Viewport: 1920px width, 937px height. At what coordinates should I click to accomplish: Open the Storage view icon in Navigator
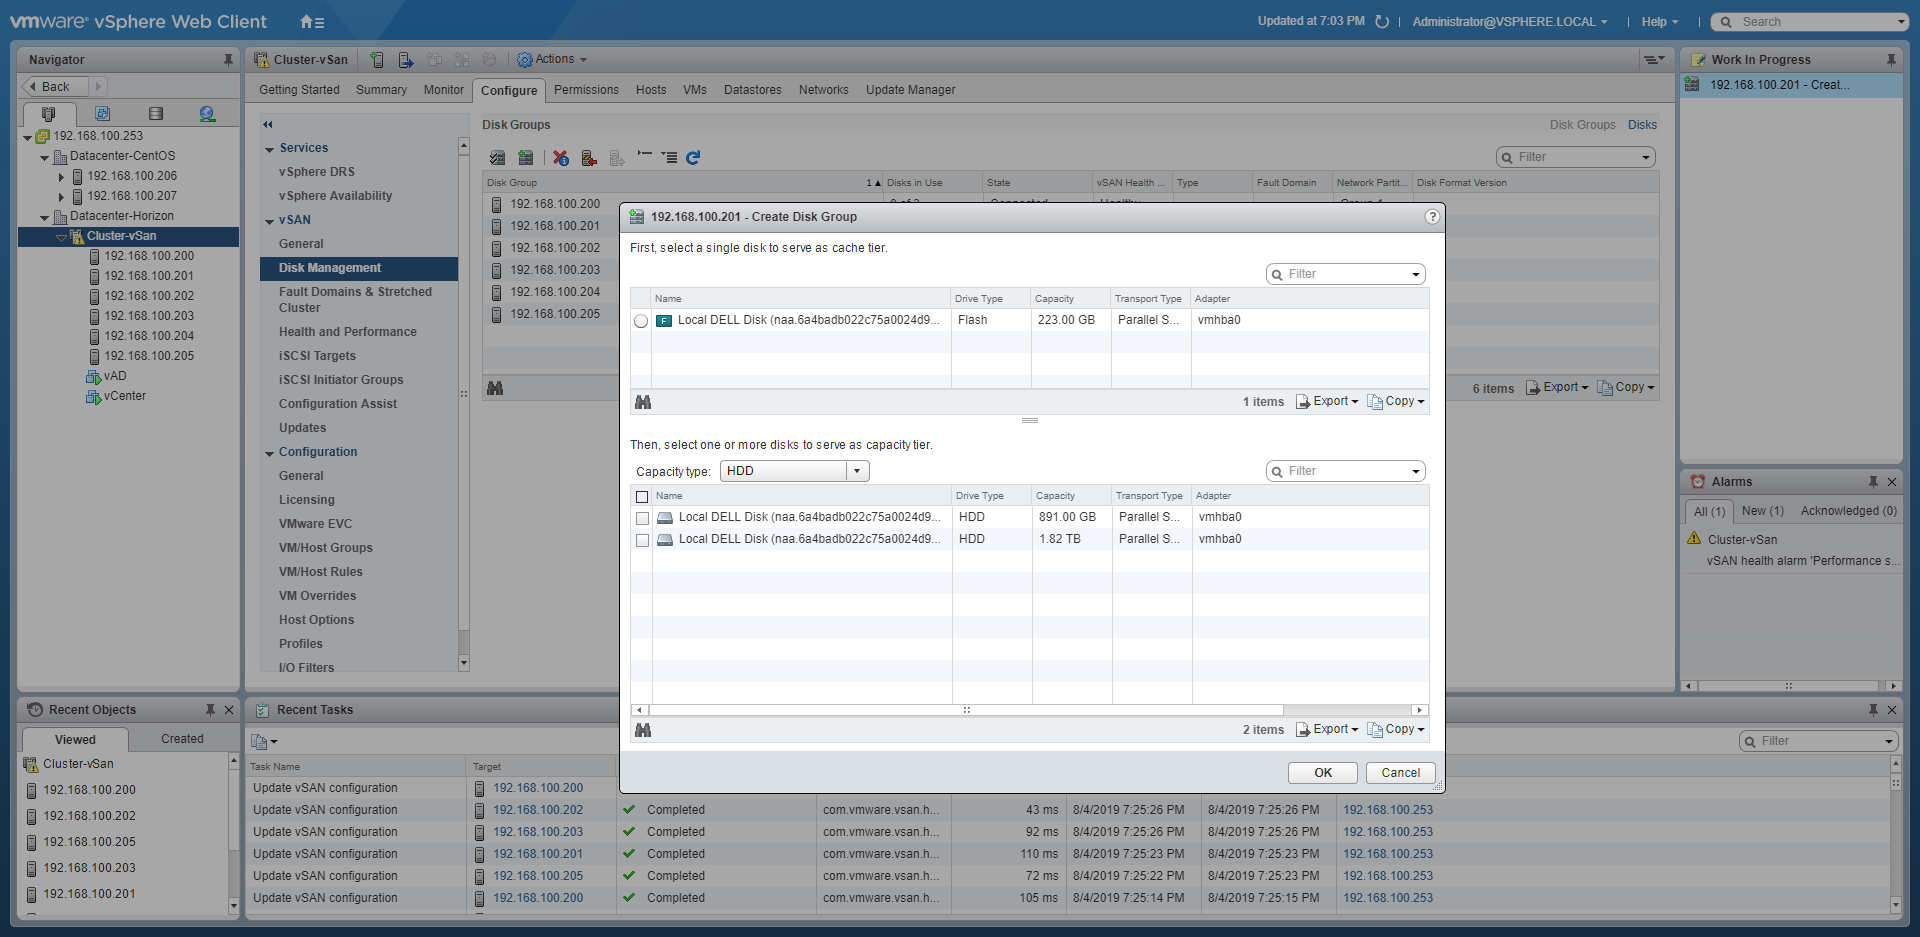pos(155,114)
